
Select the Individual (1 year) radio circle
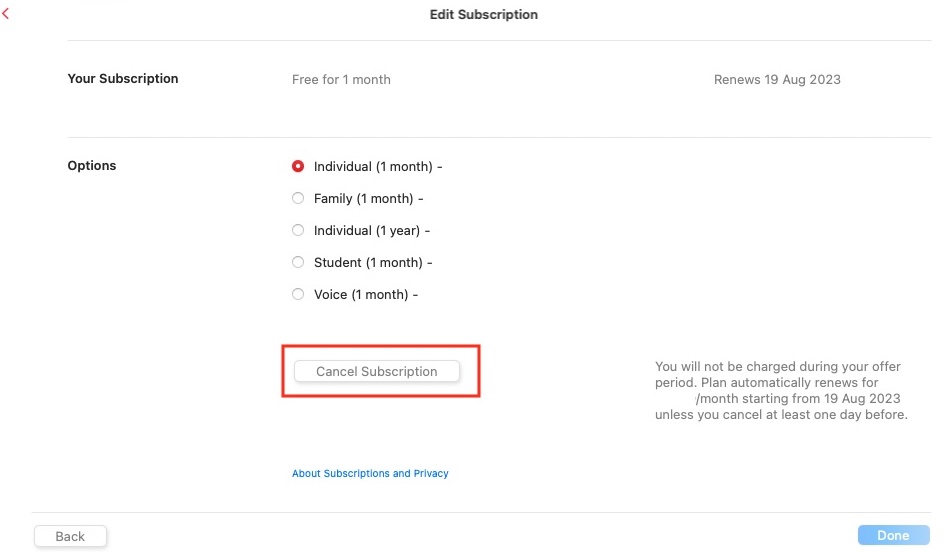298,230
